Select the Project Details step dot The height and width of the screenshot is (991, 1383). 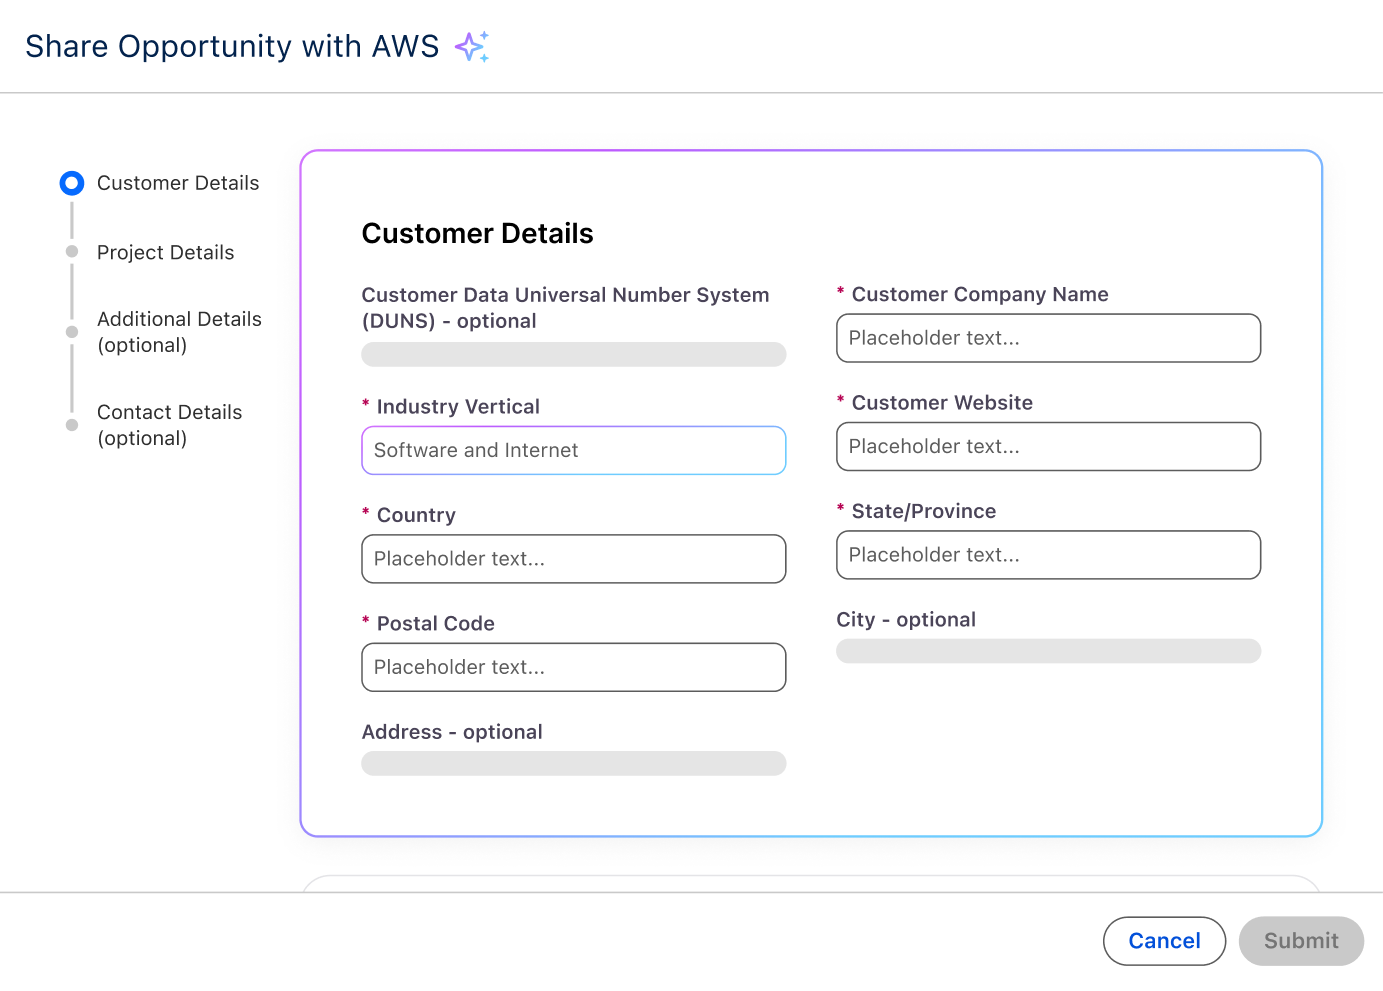click(x=71, y=252)
